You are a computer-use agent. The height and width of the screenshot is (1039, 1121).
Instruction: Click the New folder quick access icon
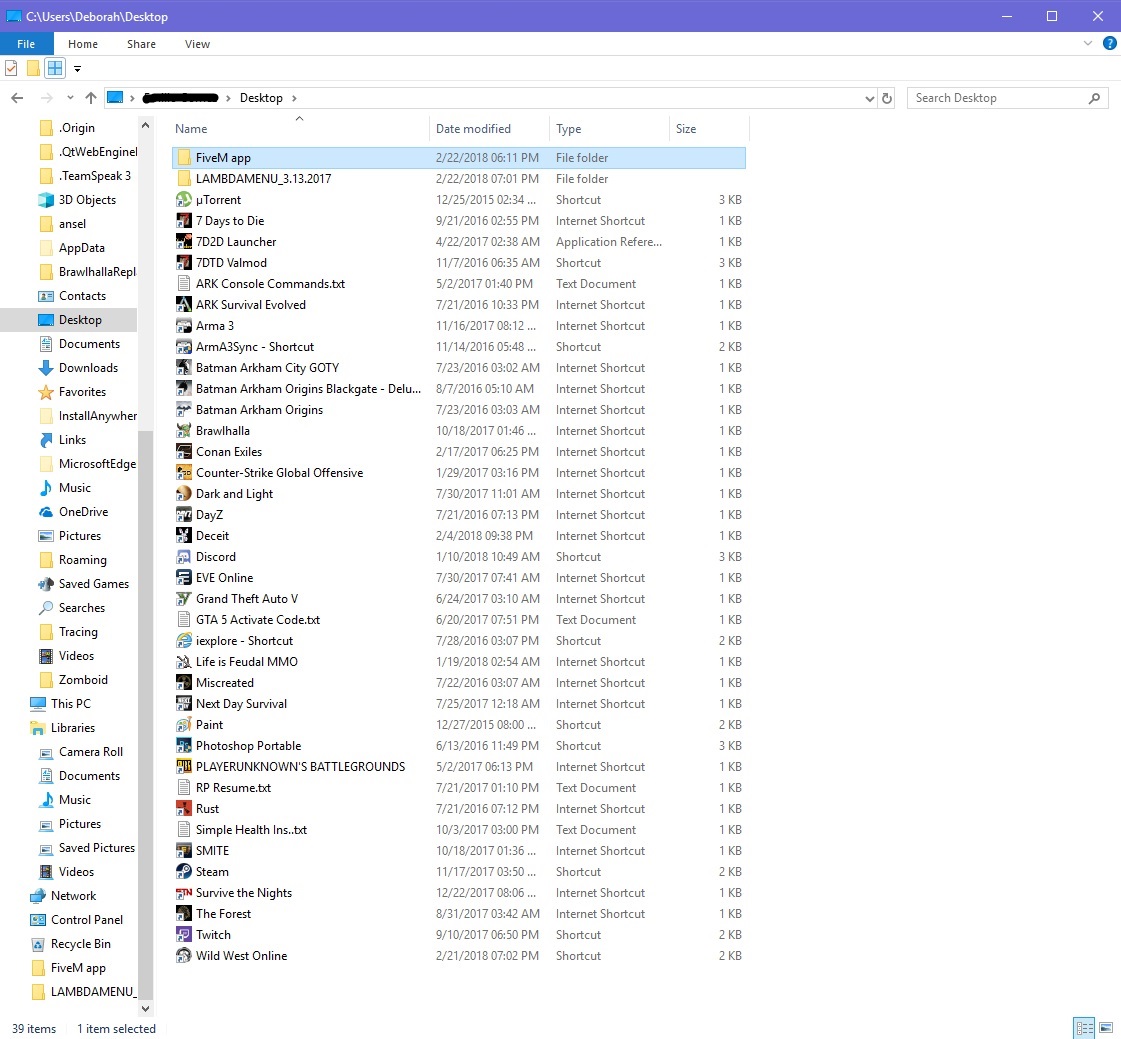[33, 69]
